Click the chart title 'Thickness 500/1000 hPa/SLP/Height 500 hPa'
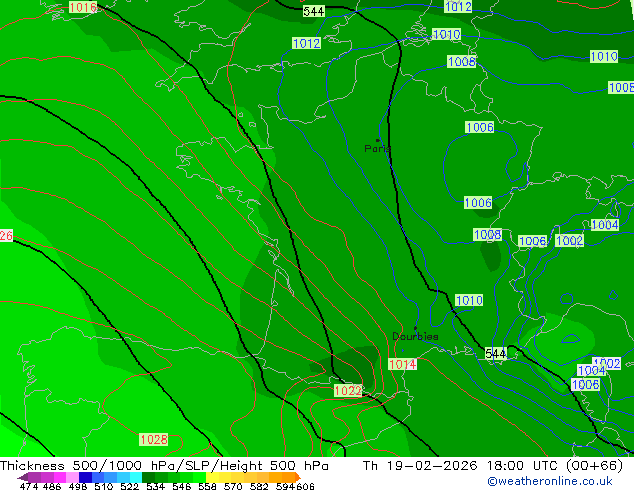Image resolution: width=634 pixels, height=490 pixels. coord(164,466)
